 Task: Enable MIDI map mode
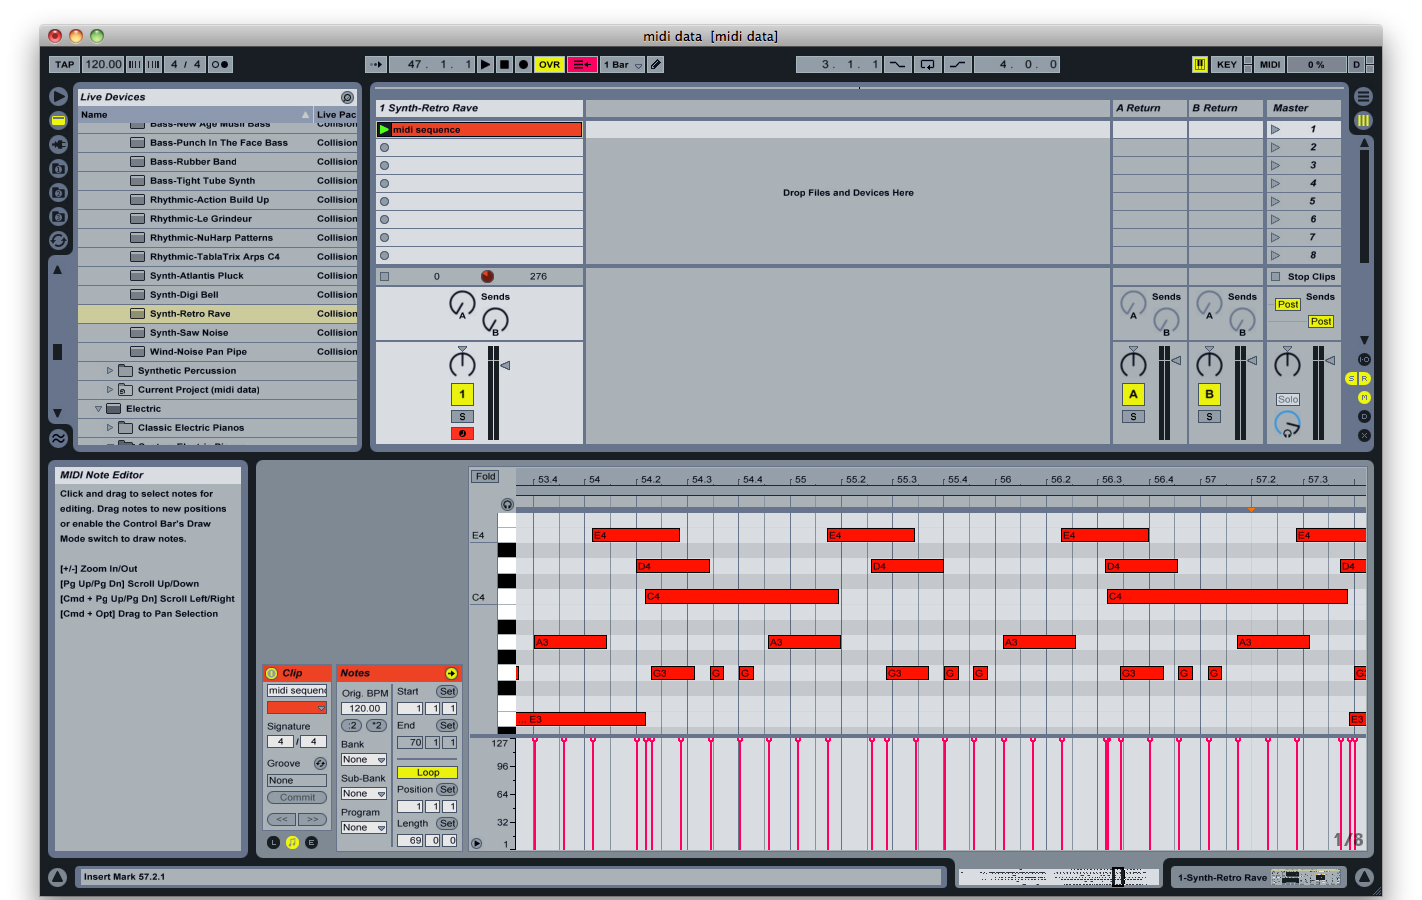click(1270, 64)
